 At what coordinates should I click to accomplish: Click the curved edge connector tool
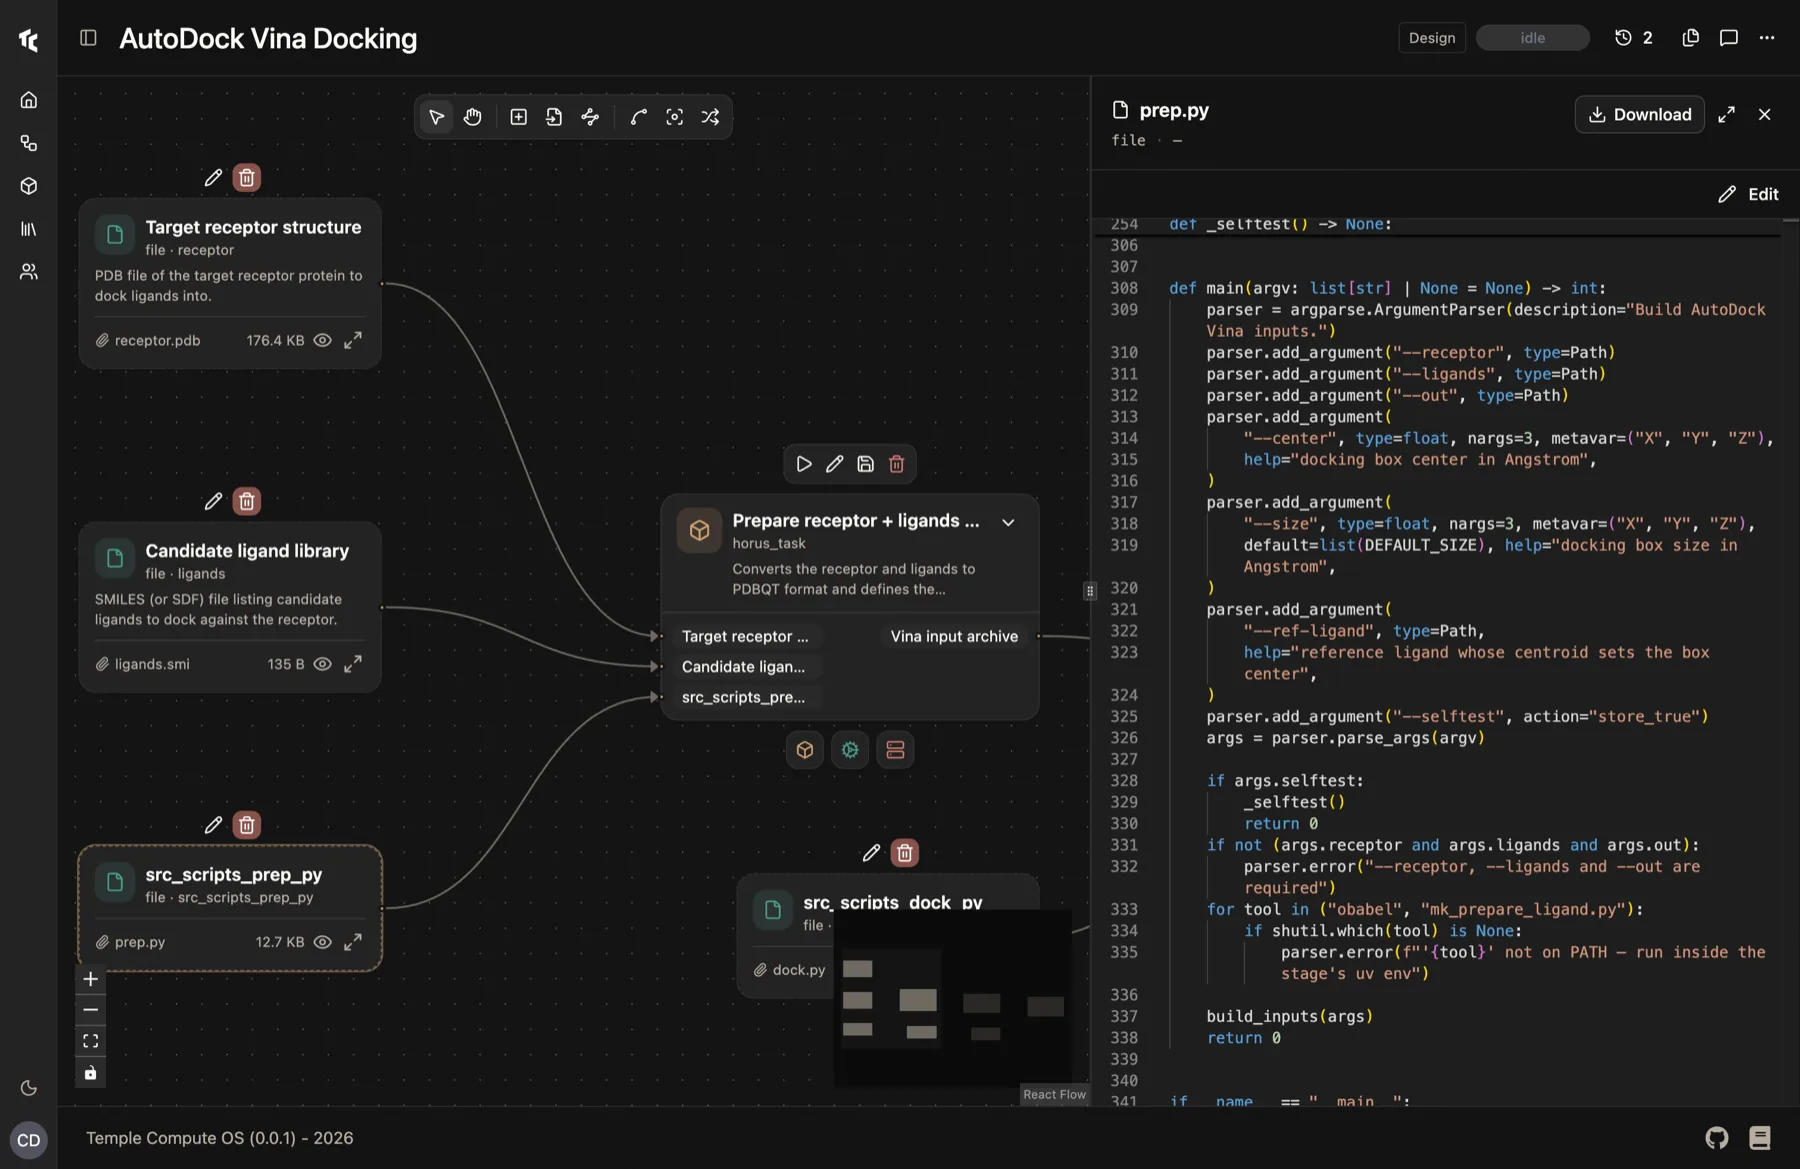tap(638, 117)
